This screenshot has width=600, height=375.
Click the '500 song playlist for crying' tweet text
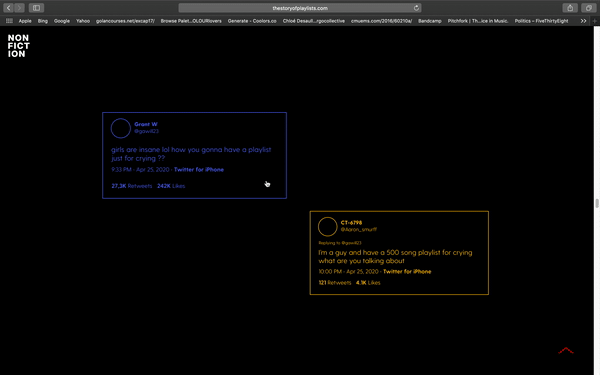coord(395,256)
